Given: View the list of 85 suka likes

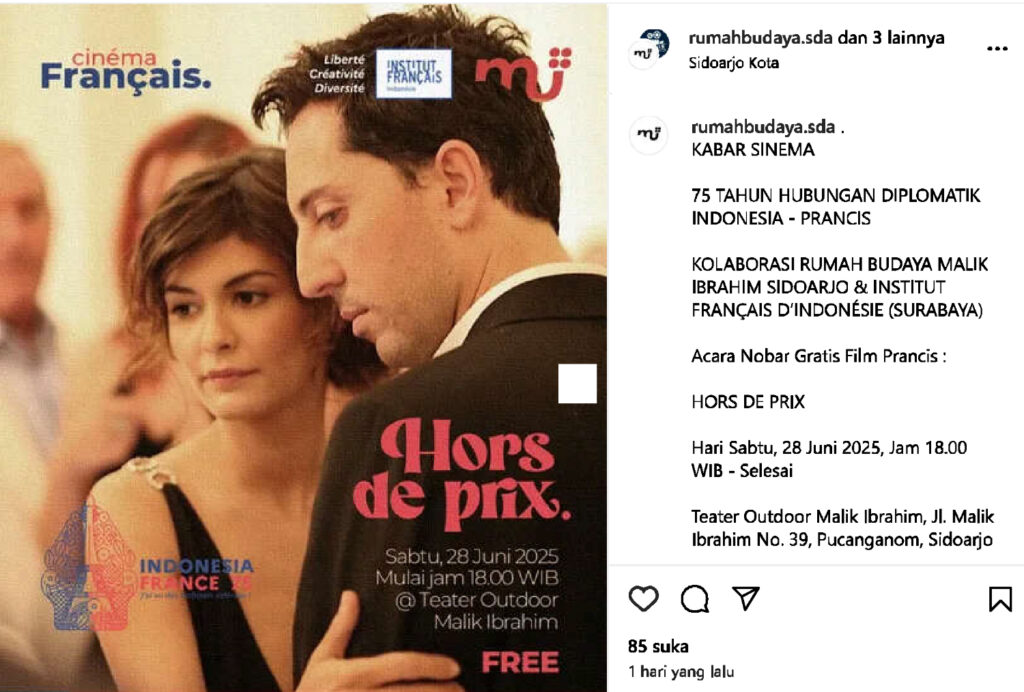Looking at the screenshot, I should pyautogui.click(x=658, y=646).
